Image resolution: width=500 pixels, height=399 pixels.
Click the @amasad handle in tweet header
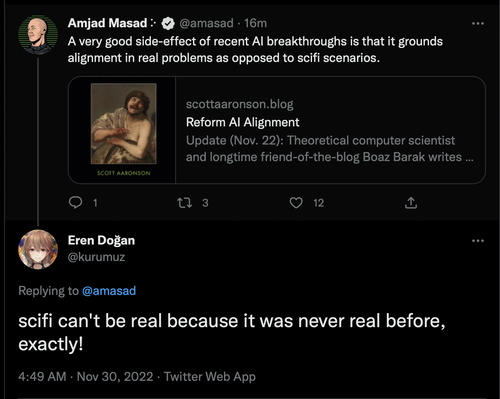pos(206,23)
